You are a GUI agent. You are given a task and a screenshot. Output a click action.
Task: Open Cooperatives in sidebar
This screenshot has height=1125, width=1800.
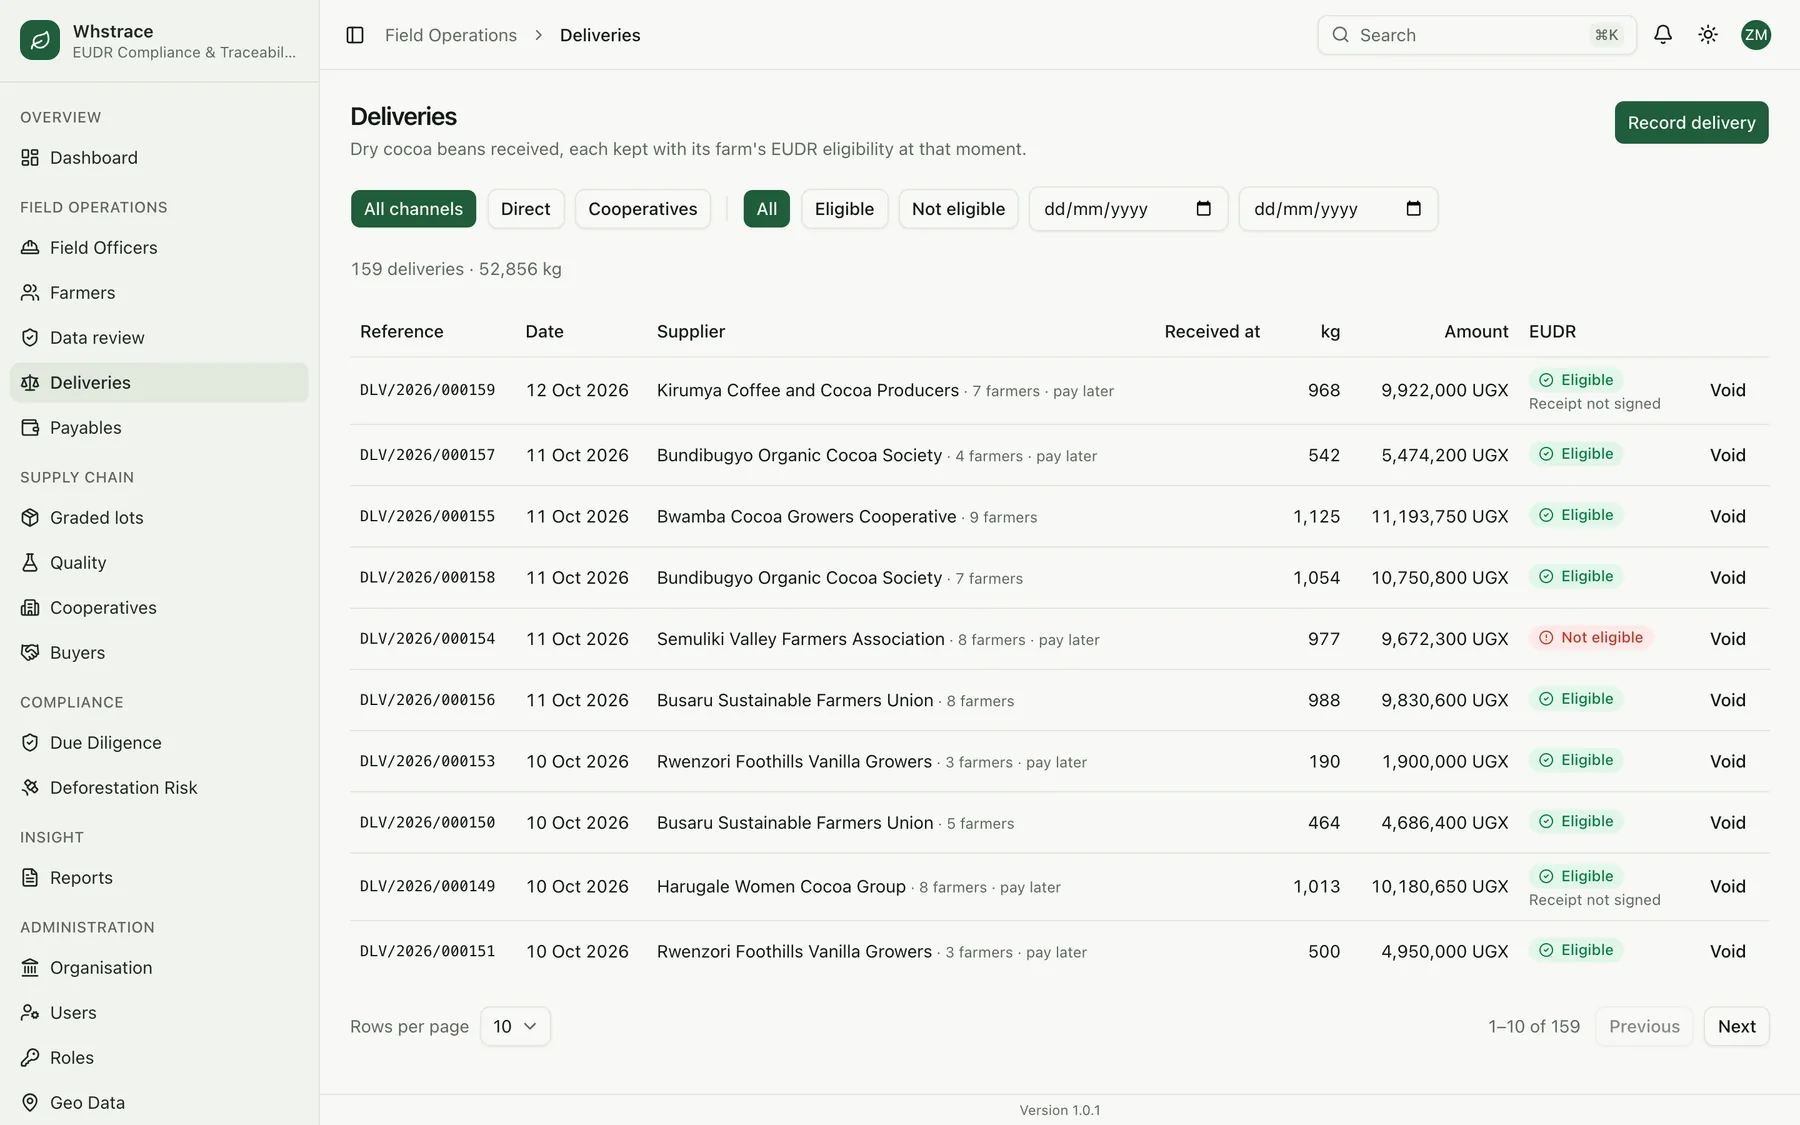pos(159,608)
